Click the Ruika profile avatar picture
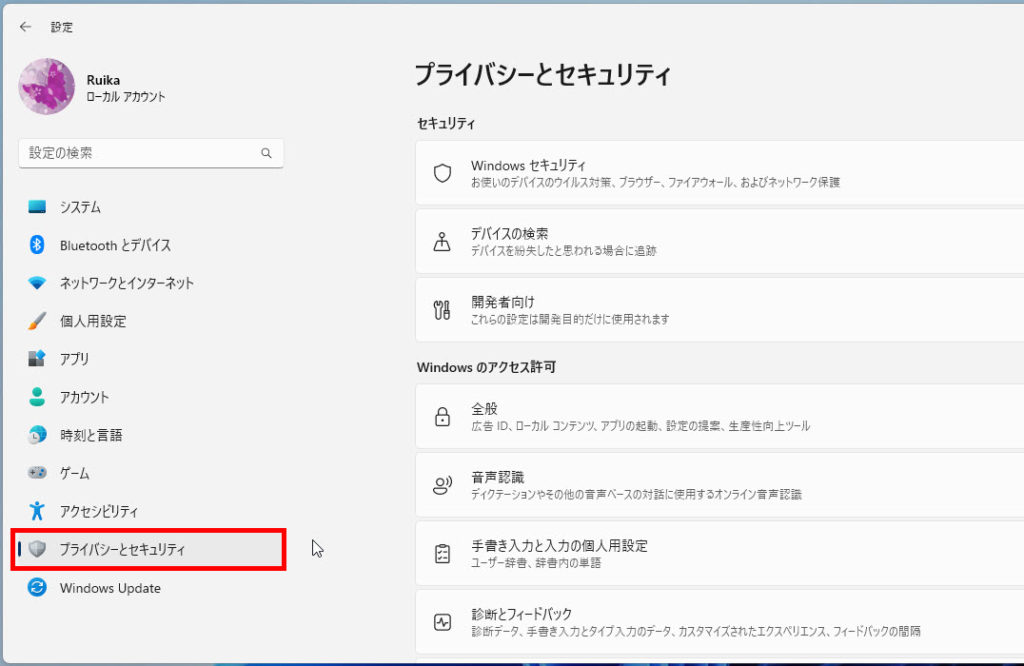The image size is (1024, 666). pyautogui.click(x=47, y=87)
